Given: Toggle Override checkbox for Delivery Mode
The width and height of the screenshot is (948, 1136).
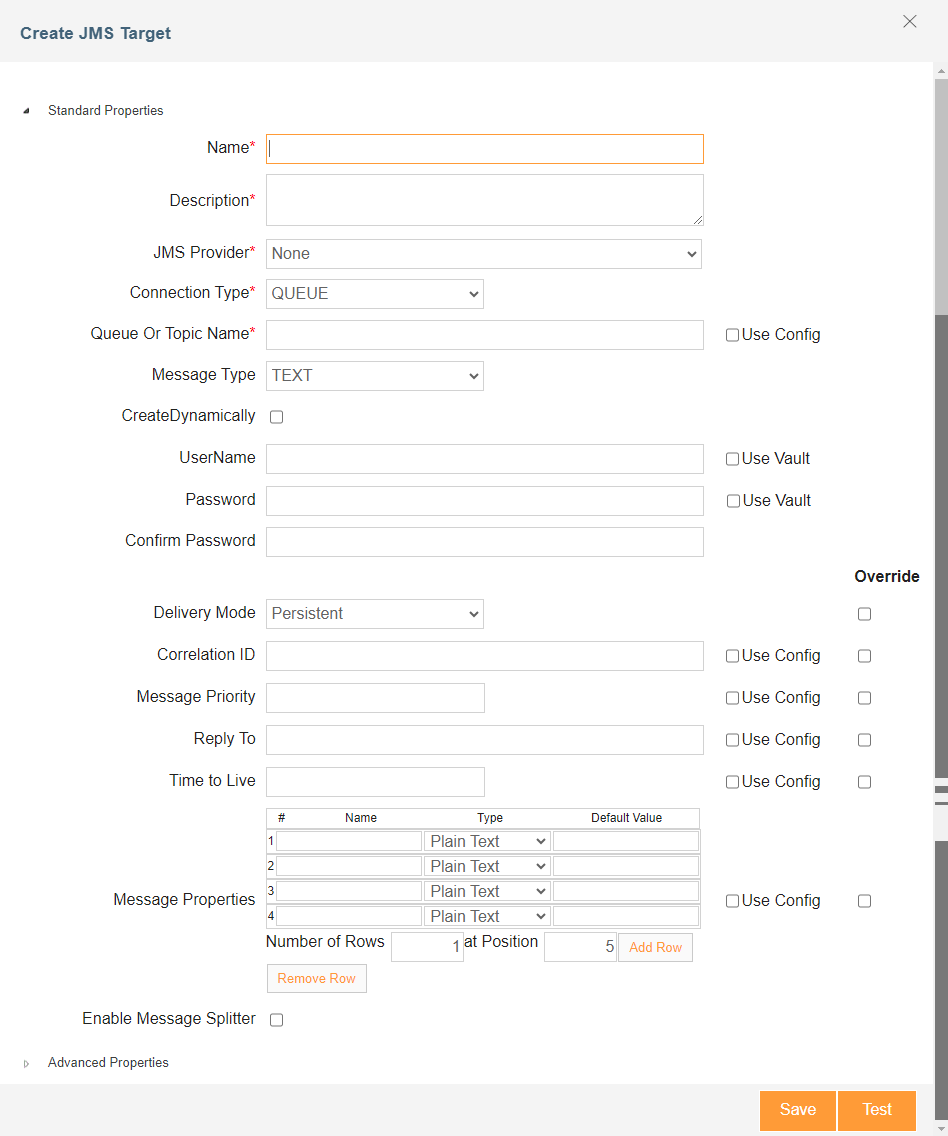Looking at the screenshot, I should tap(864, 614).
